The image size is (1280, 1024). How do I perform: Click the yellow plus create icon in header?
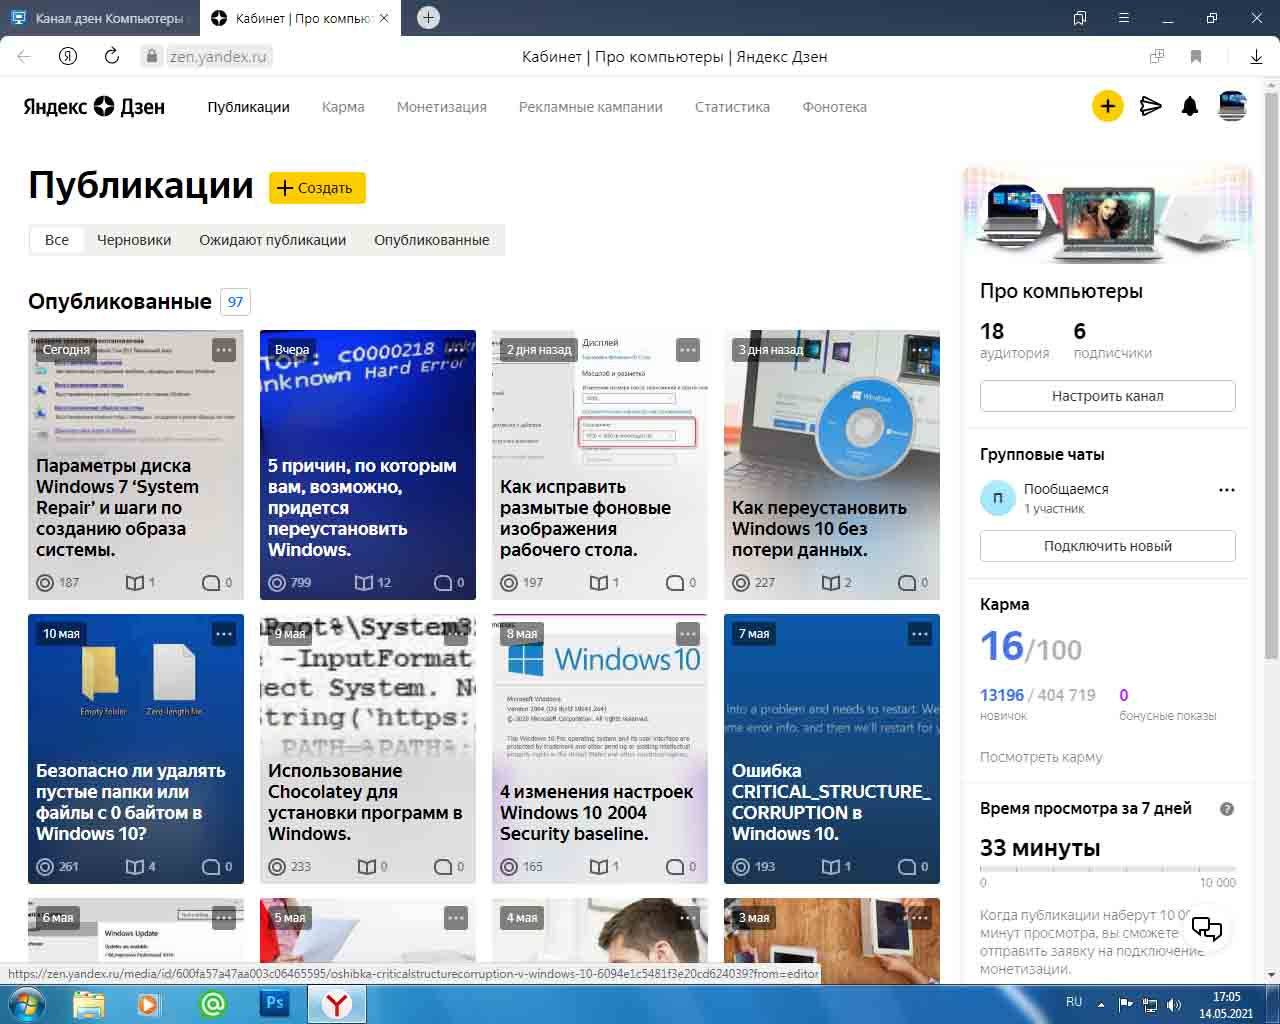pos(1107,106)
